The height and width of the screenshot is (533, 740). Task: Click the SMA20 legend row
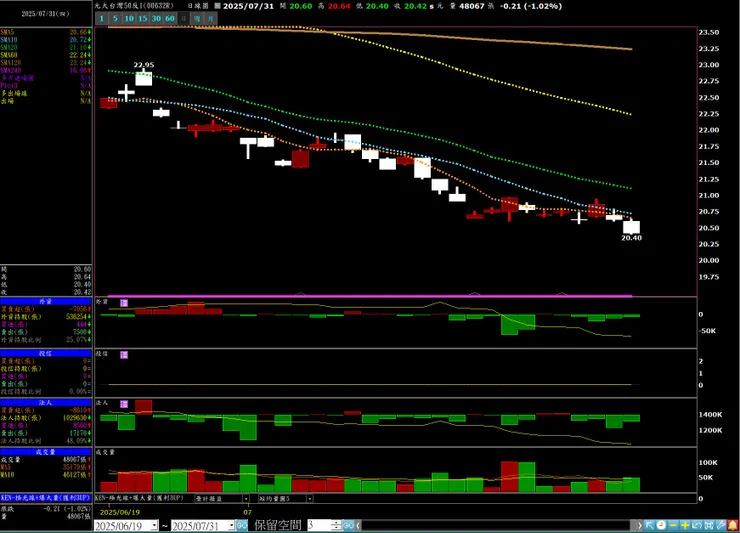coord(46,47)
